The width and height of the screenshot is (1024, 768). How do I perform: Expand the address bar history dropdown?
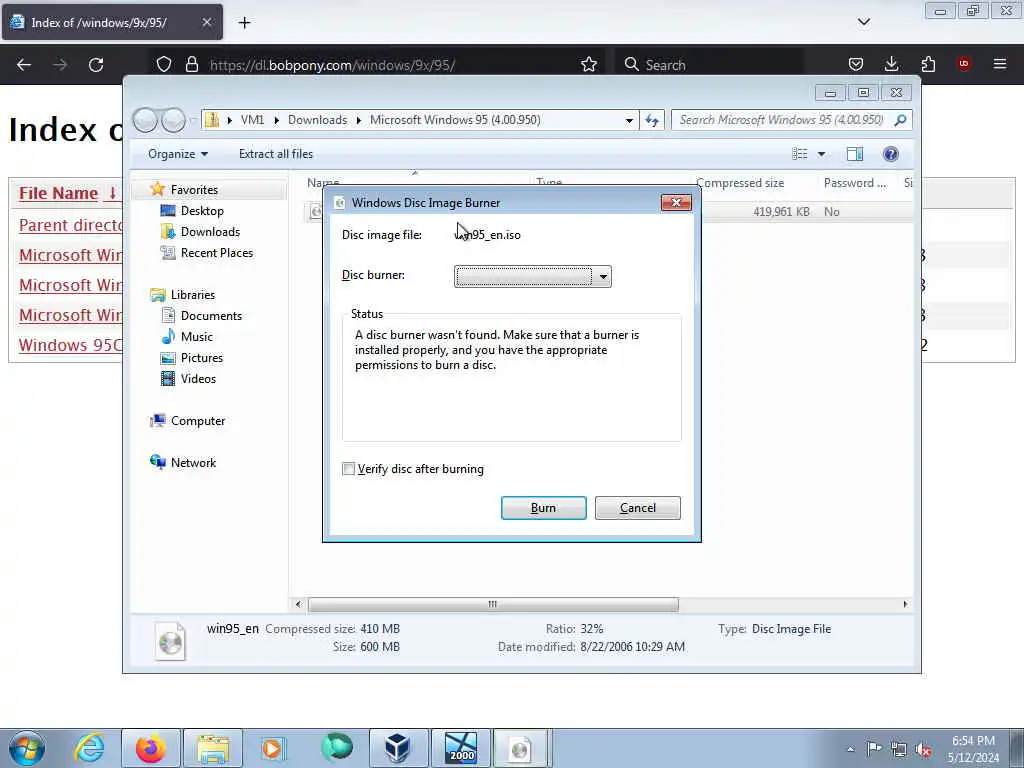[629, 120]
